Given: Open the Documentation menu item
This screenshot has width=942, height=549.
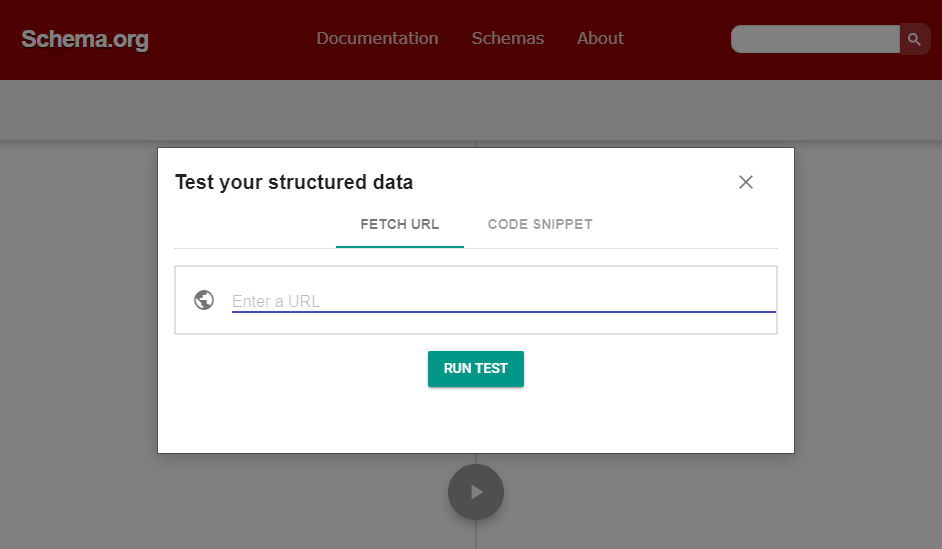Looking at the screenshot, I should 377,39.
